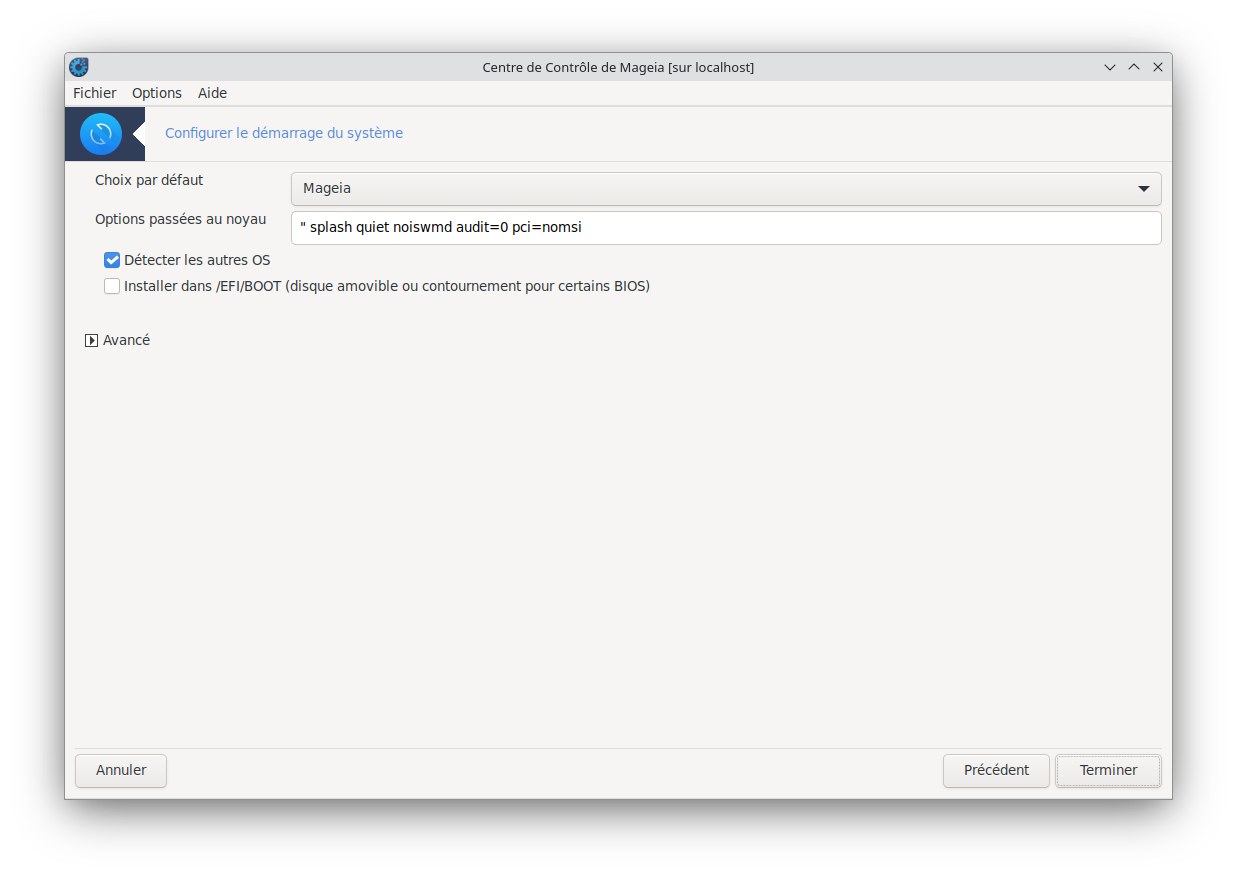Enable Installer dans /EFI/BOOT checkbox
The width and height of the screenshot is (1237, 876).
112,286
